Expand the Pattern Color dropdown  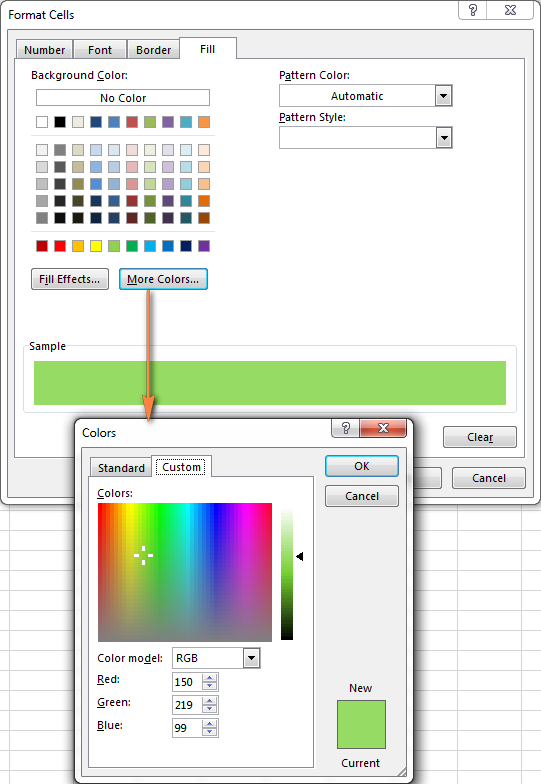tap(444, 96)
